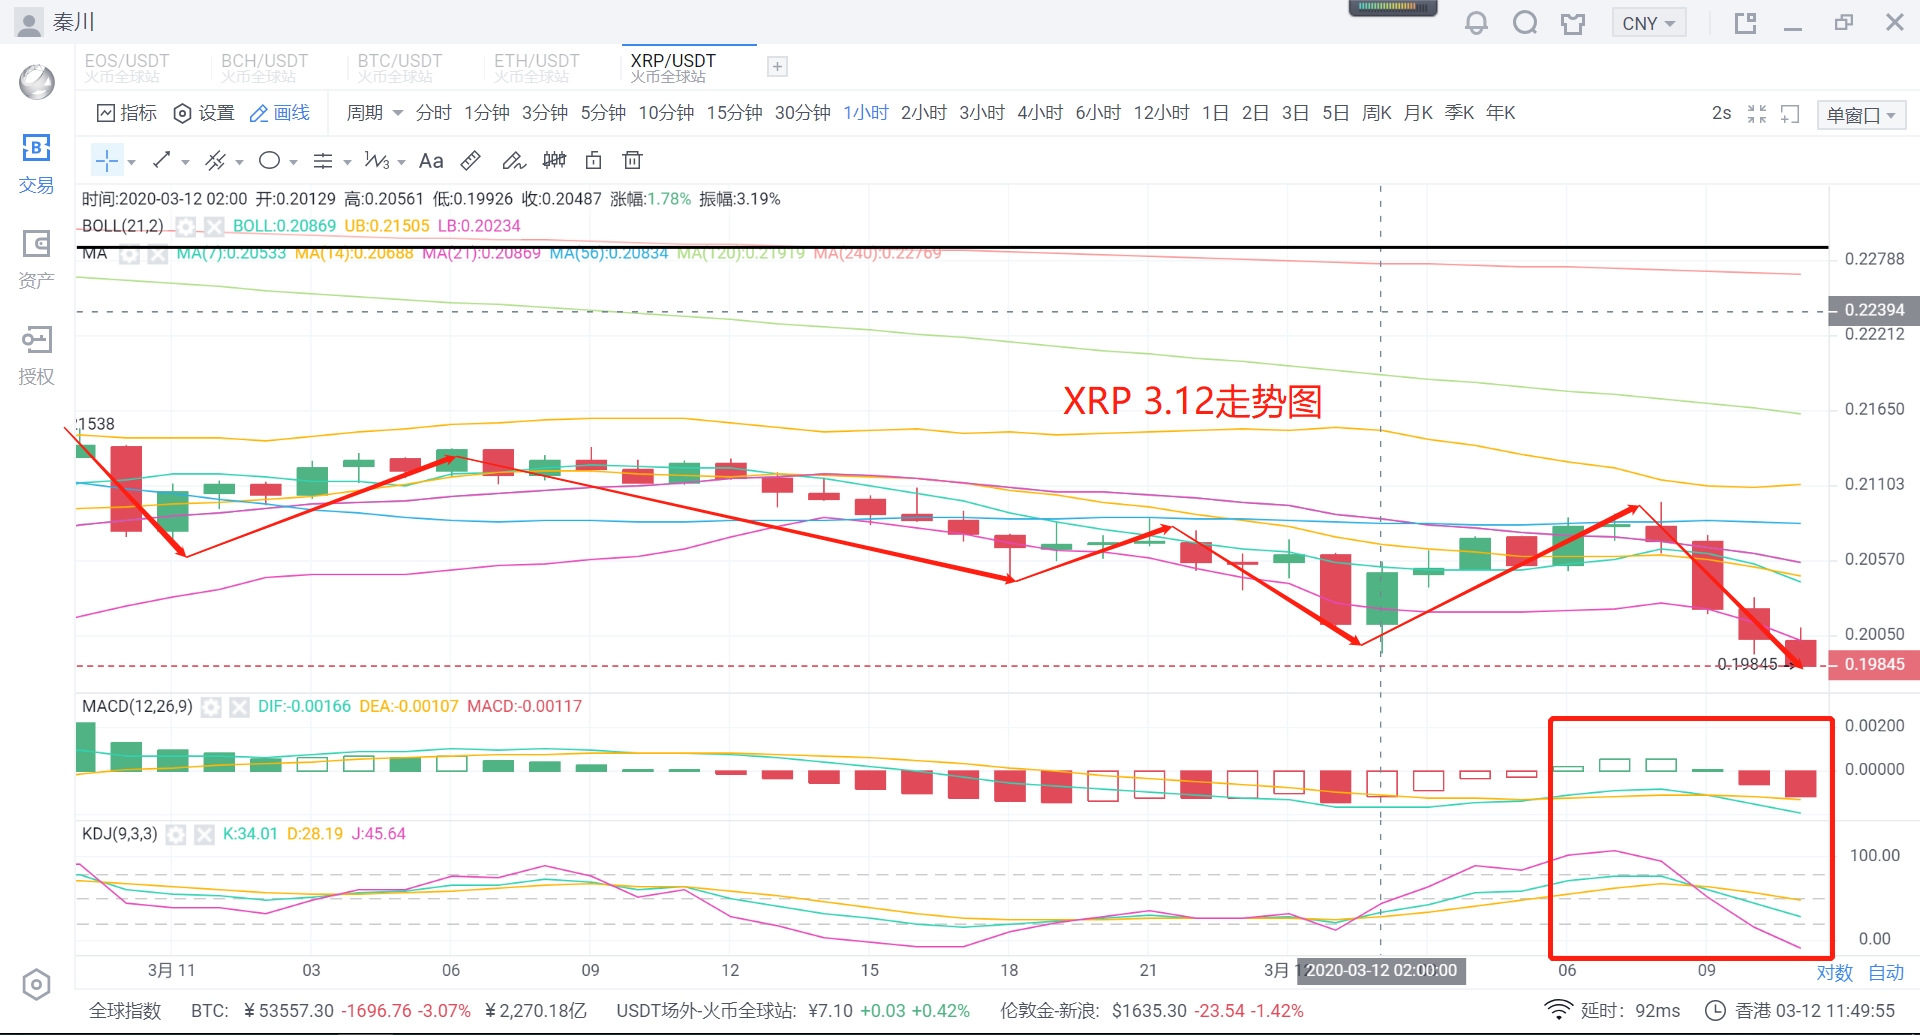The width and height of the screenshot is (1920, 1035).
Task: Expand trend line tool dropdown arrow
Action: coord(185,162)
